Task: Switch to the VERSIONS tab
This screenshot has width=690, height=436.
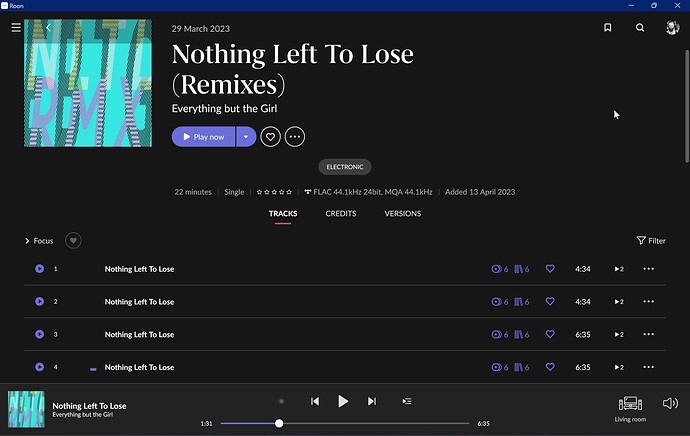Action: pyautogui.click(x=403, y=213)
